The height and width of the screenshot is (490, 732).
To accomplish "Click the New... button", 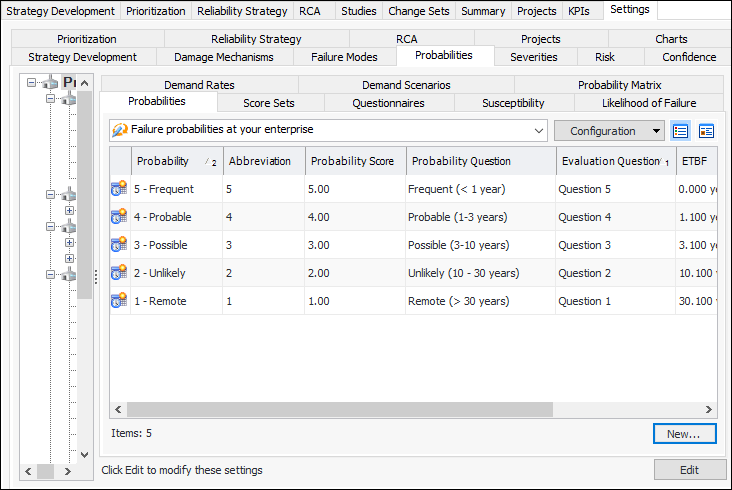I will pos(684,434).
